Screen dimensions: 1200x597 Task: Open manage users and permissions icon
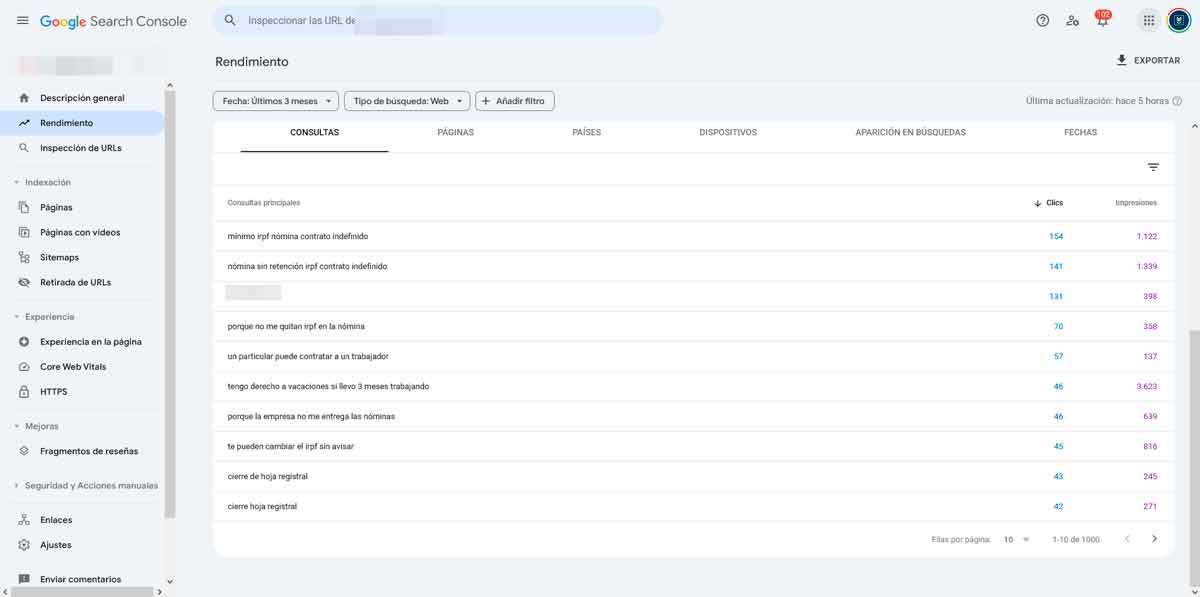pos(1072,20)
